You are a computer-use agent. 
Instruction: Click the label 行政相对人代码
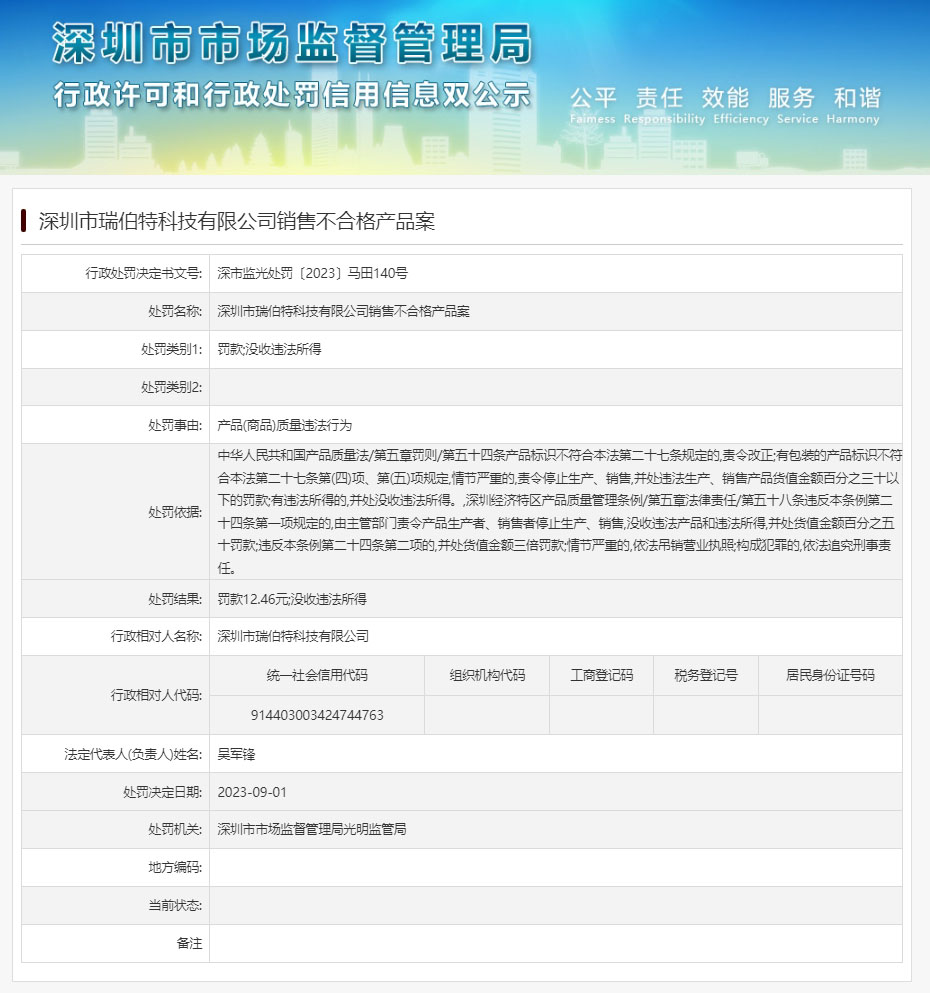point(156,695)
